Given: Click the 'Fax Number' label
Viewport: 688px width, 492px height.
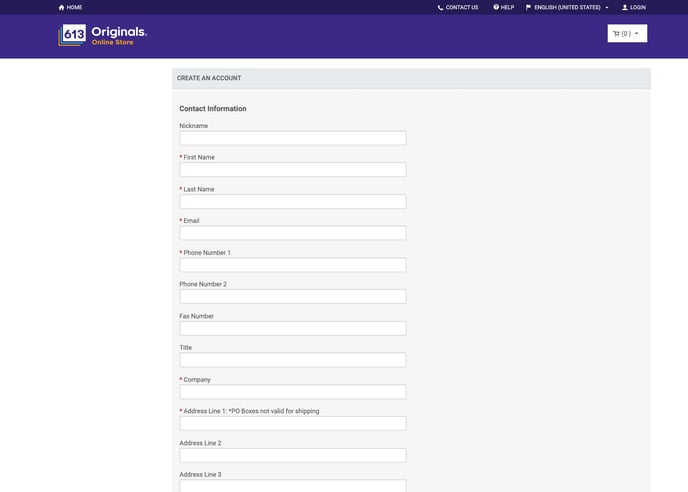Looking at the screenshot, I should click(x=197, y=316).
